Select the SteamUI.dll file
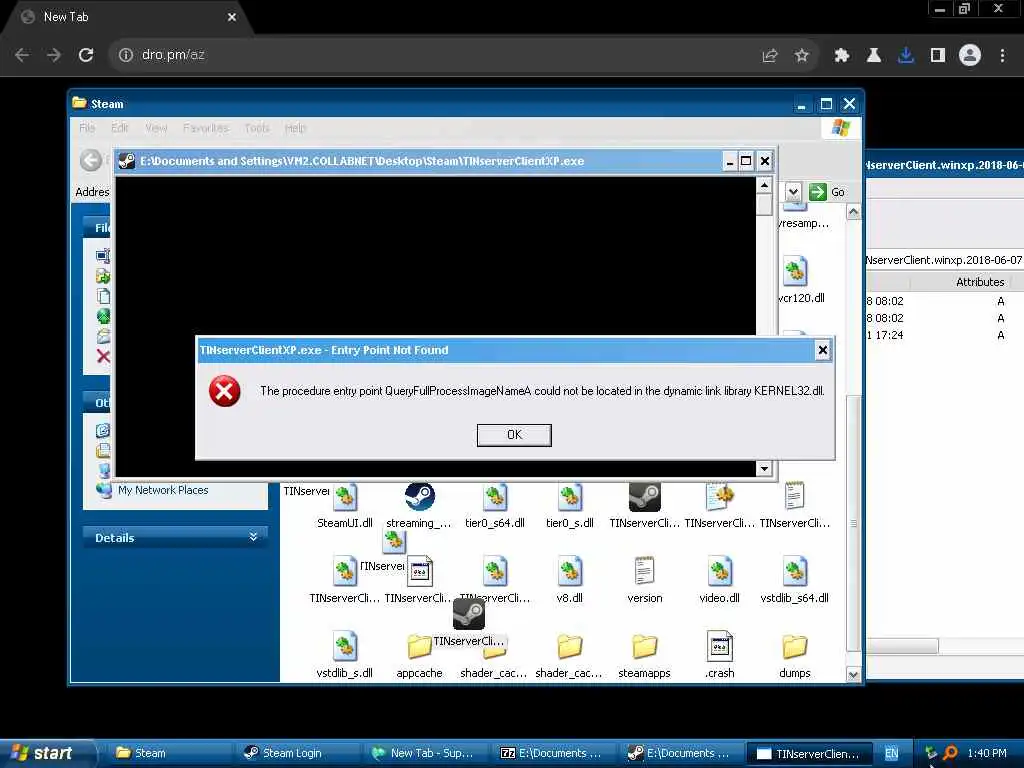This screenshot has width=1024, height=768. coord(345,505)
